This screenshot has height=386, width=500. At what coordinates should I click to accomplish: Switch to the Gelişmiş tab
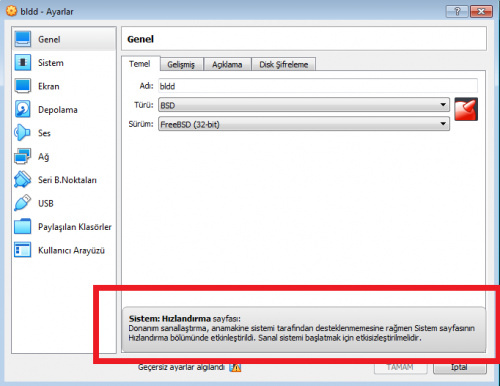182,64
